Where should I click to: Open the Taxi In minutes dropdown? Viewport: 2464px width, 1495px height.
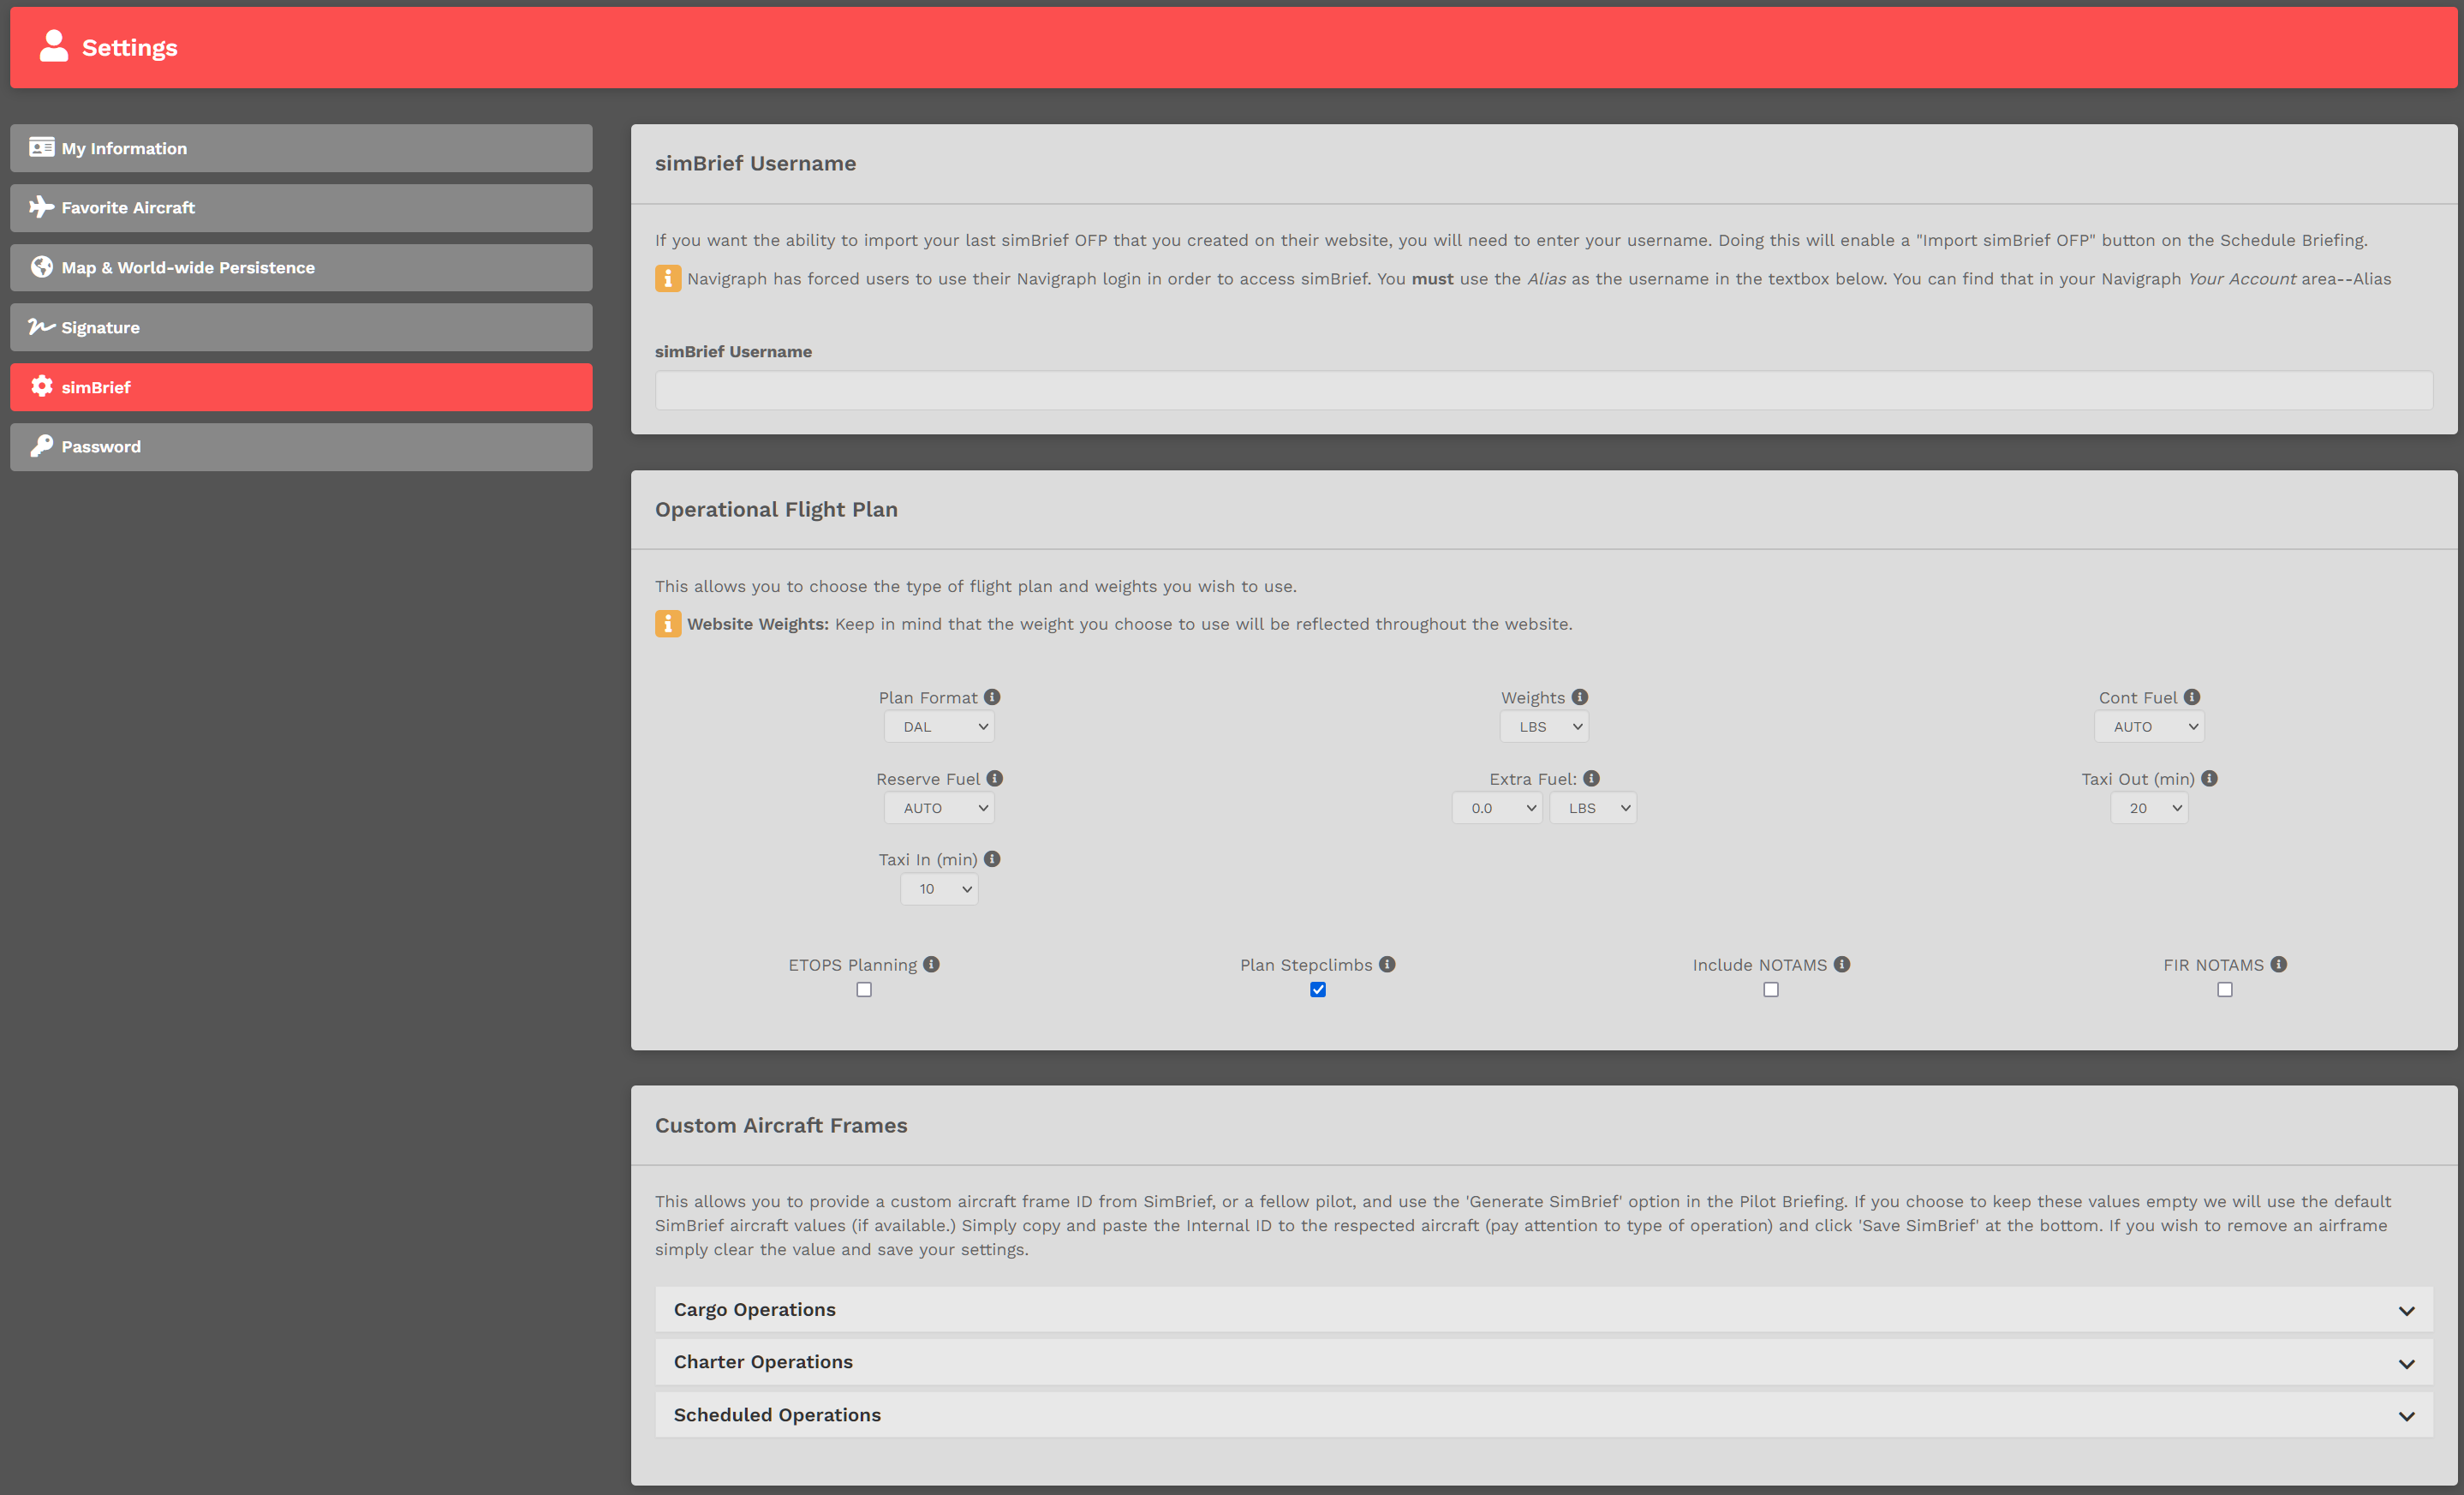(939, 889)
